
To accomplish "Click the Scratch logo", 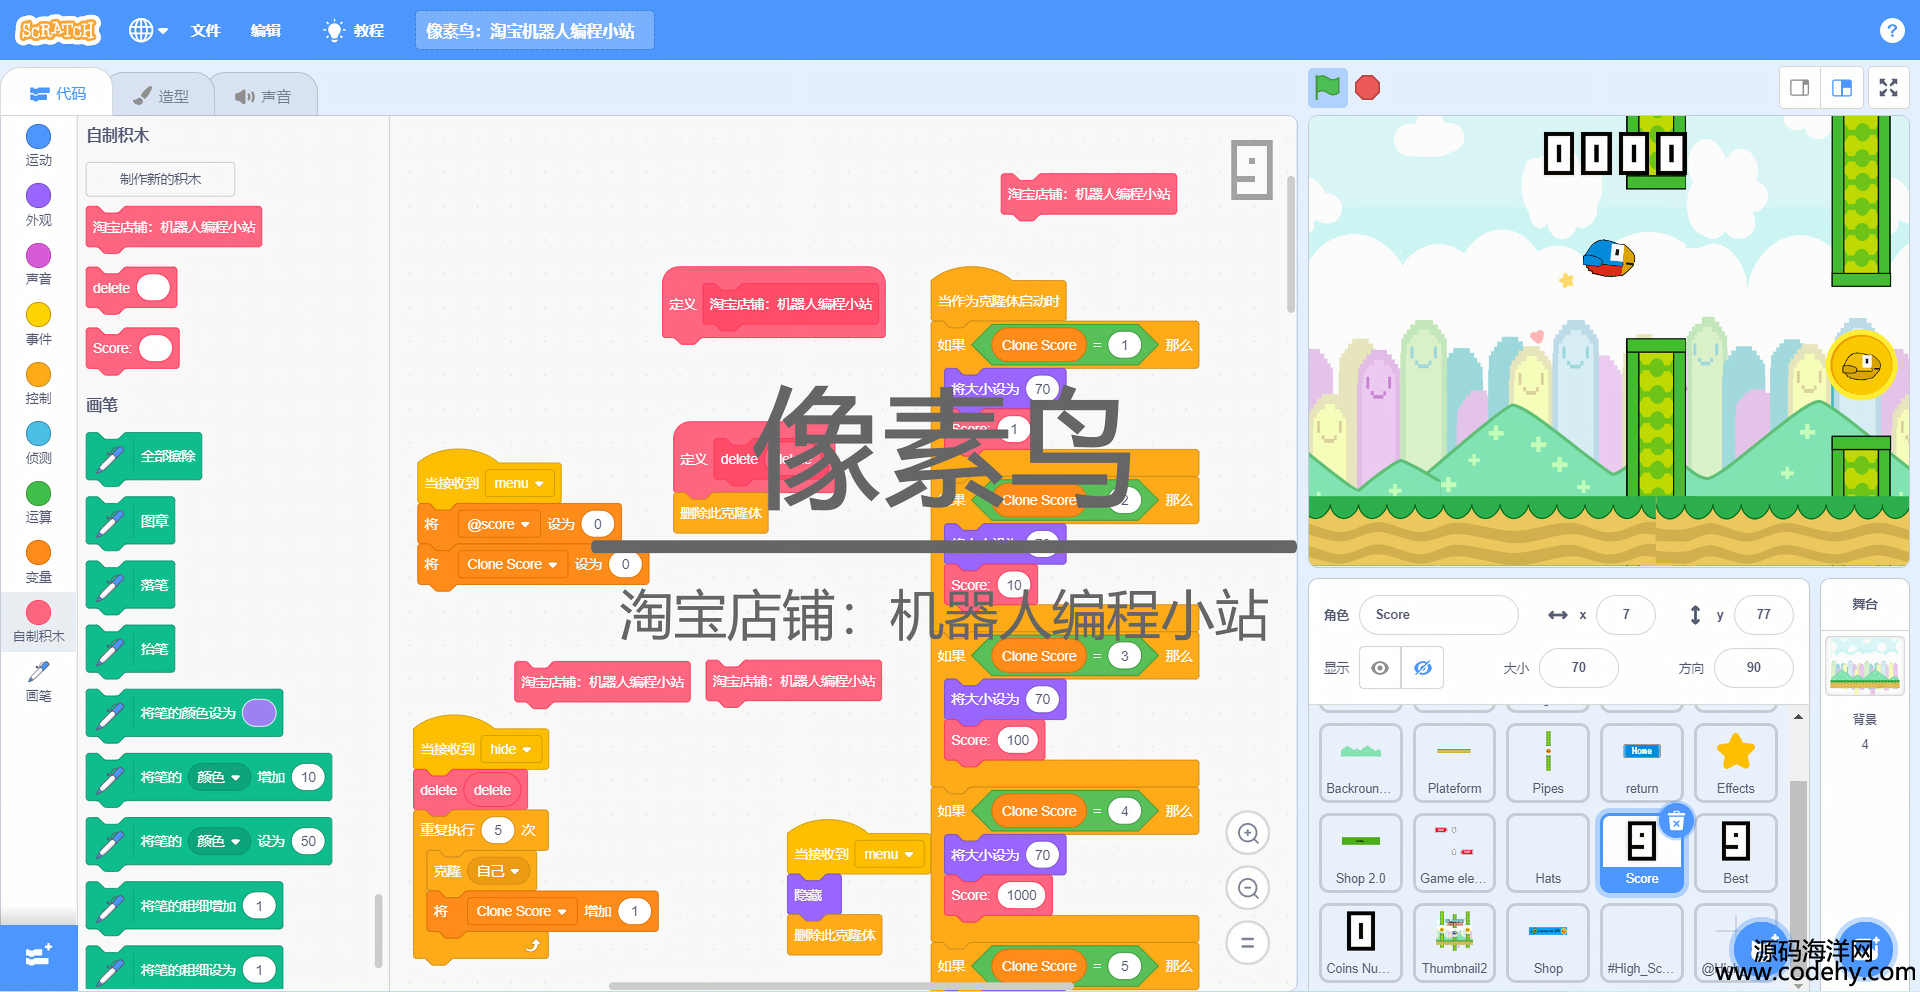I will (x=58, y=30).
